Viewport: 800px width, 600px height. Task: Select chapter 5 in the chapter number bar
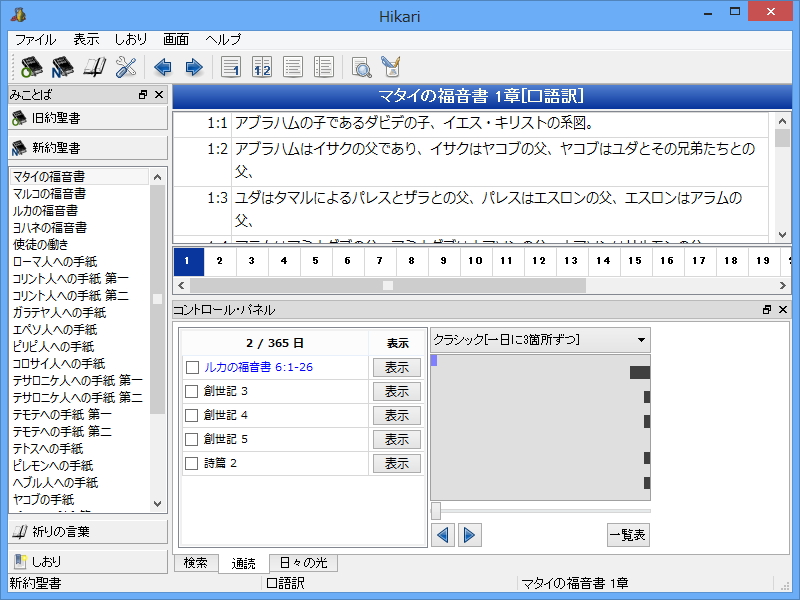point(315,260)
